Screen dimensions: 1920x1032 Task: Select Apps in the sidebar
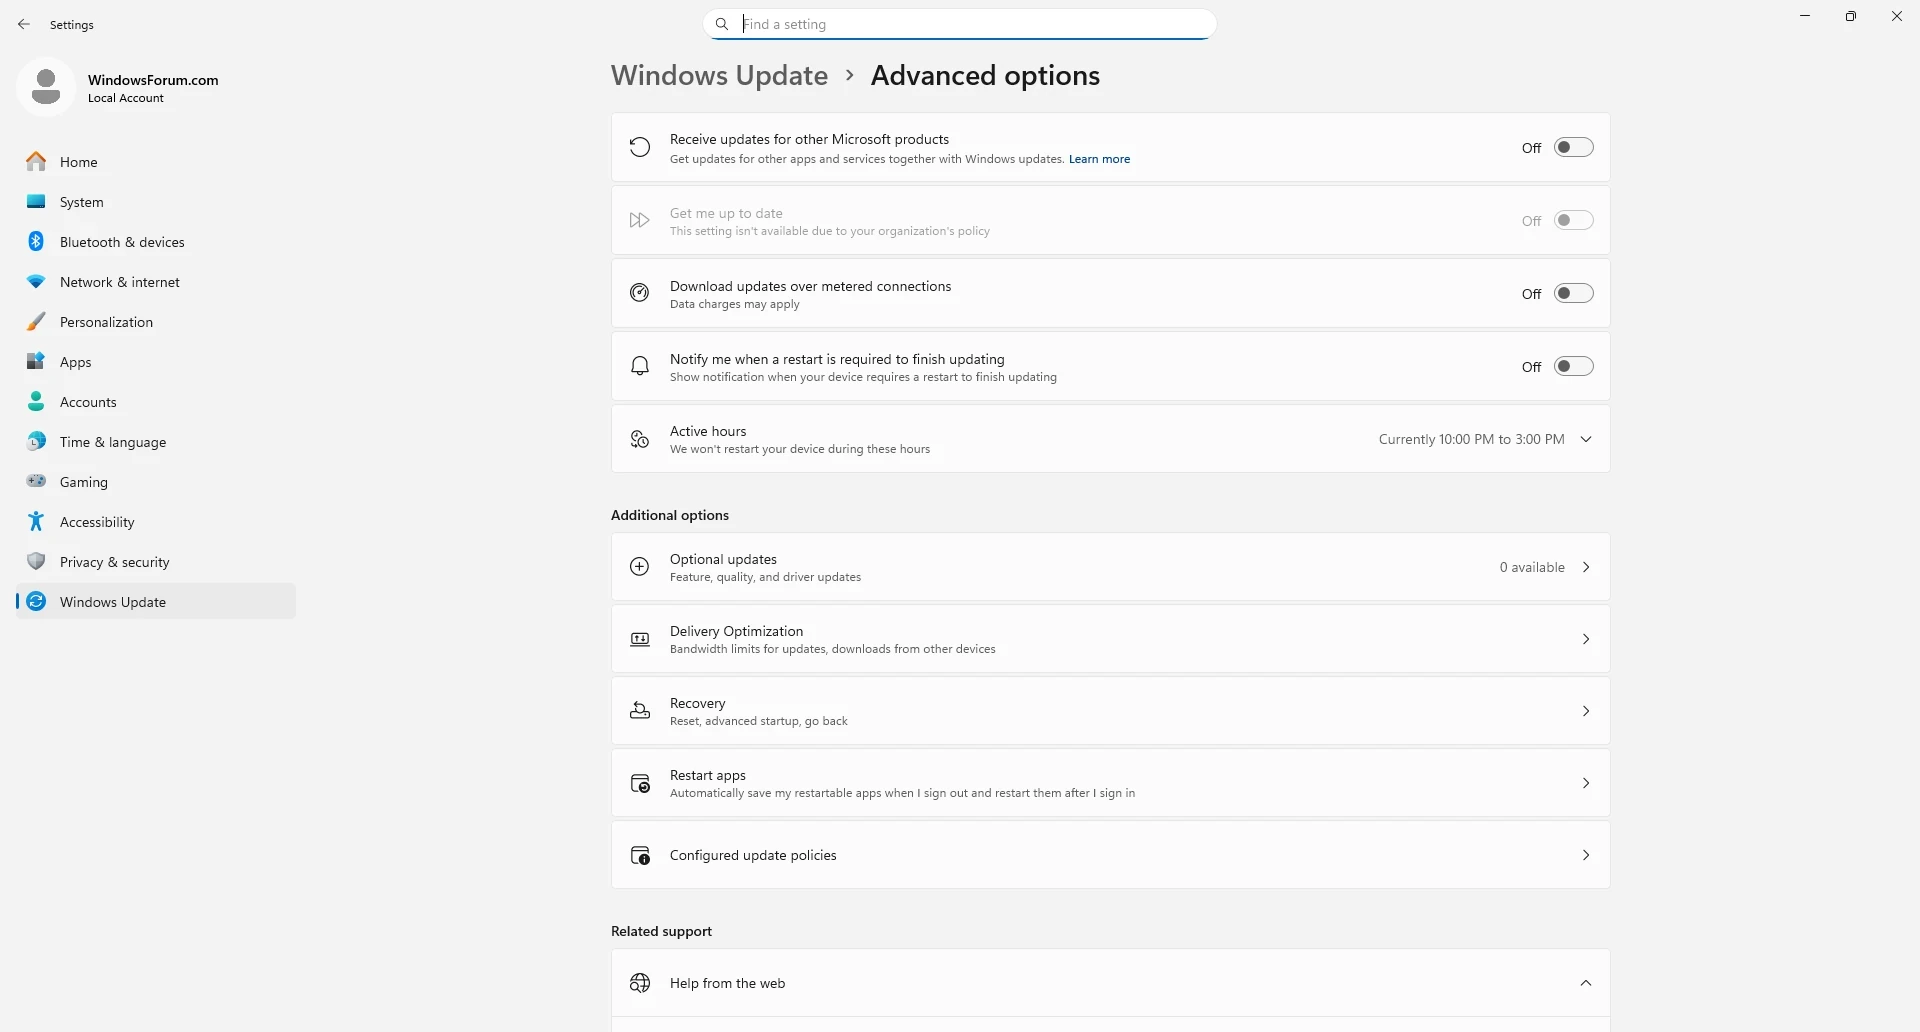pyautogui.click(x=156, y=361)
